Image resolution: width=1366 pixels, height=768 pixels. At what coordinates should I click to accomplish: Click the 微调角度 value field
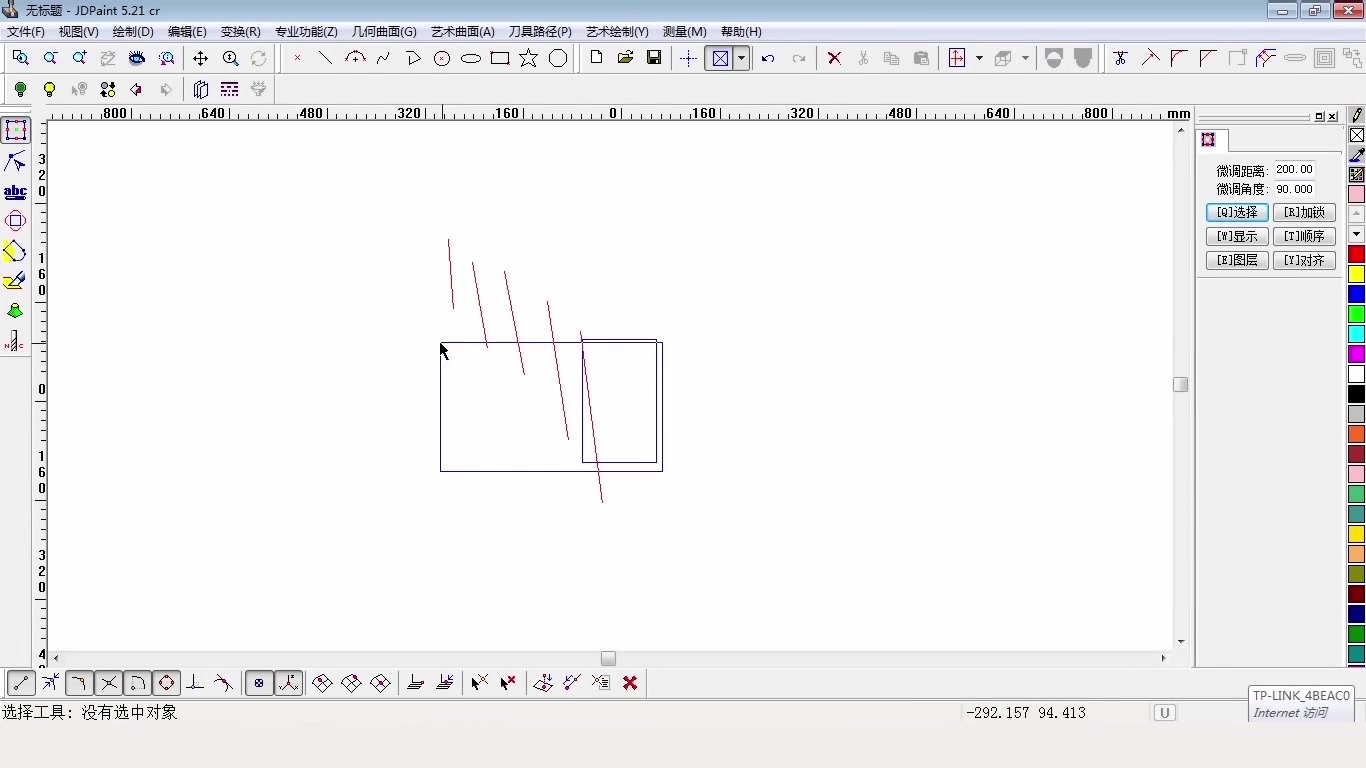point(1294,189)
